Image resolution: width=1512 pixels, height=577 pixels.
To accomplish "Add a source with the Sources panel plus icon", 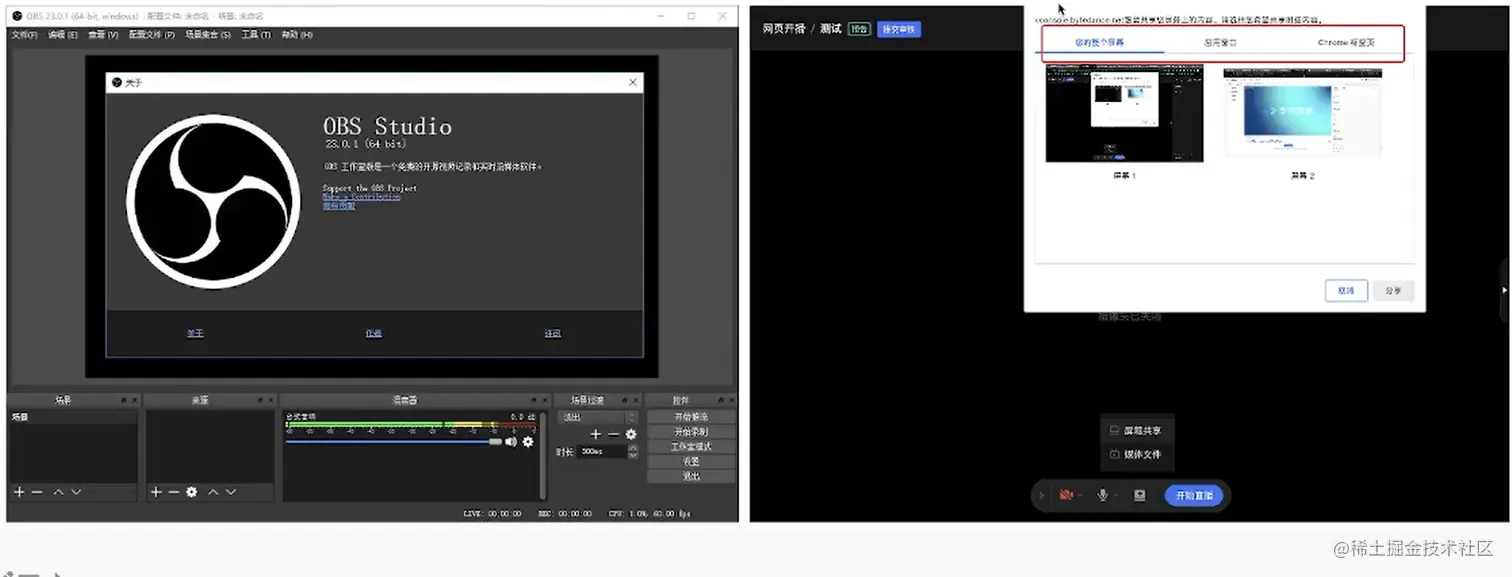I will click(x=155, y=492).
